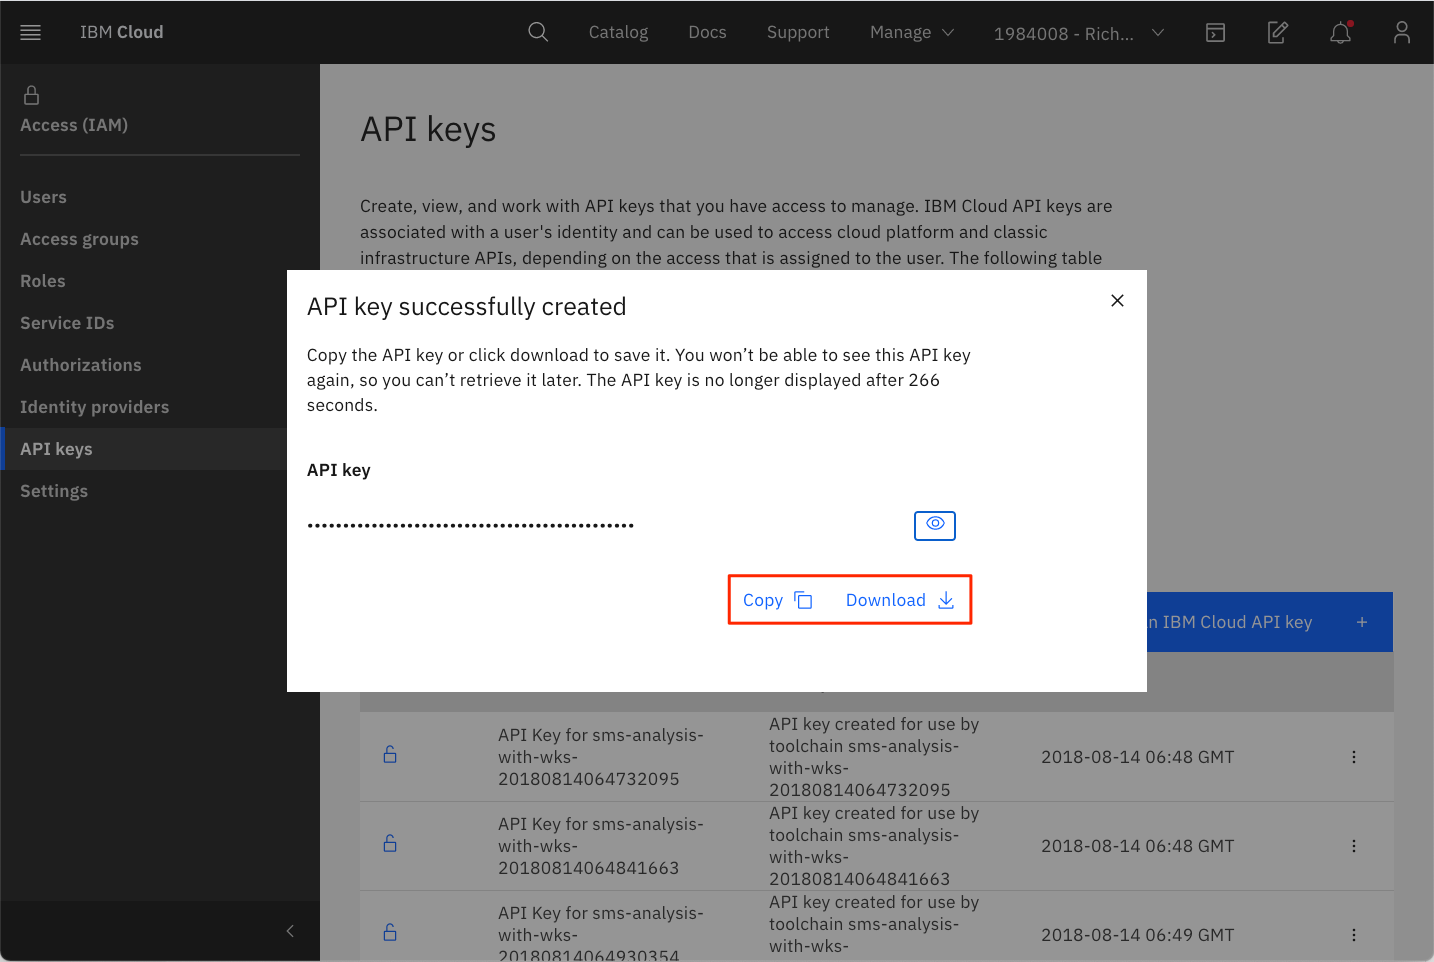The width and height of the screenshot is (1434, 962).
Task: Download the API key file
Action: [900, 600]
